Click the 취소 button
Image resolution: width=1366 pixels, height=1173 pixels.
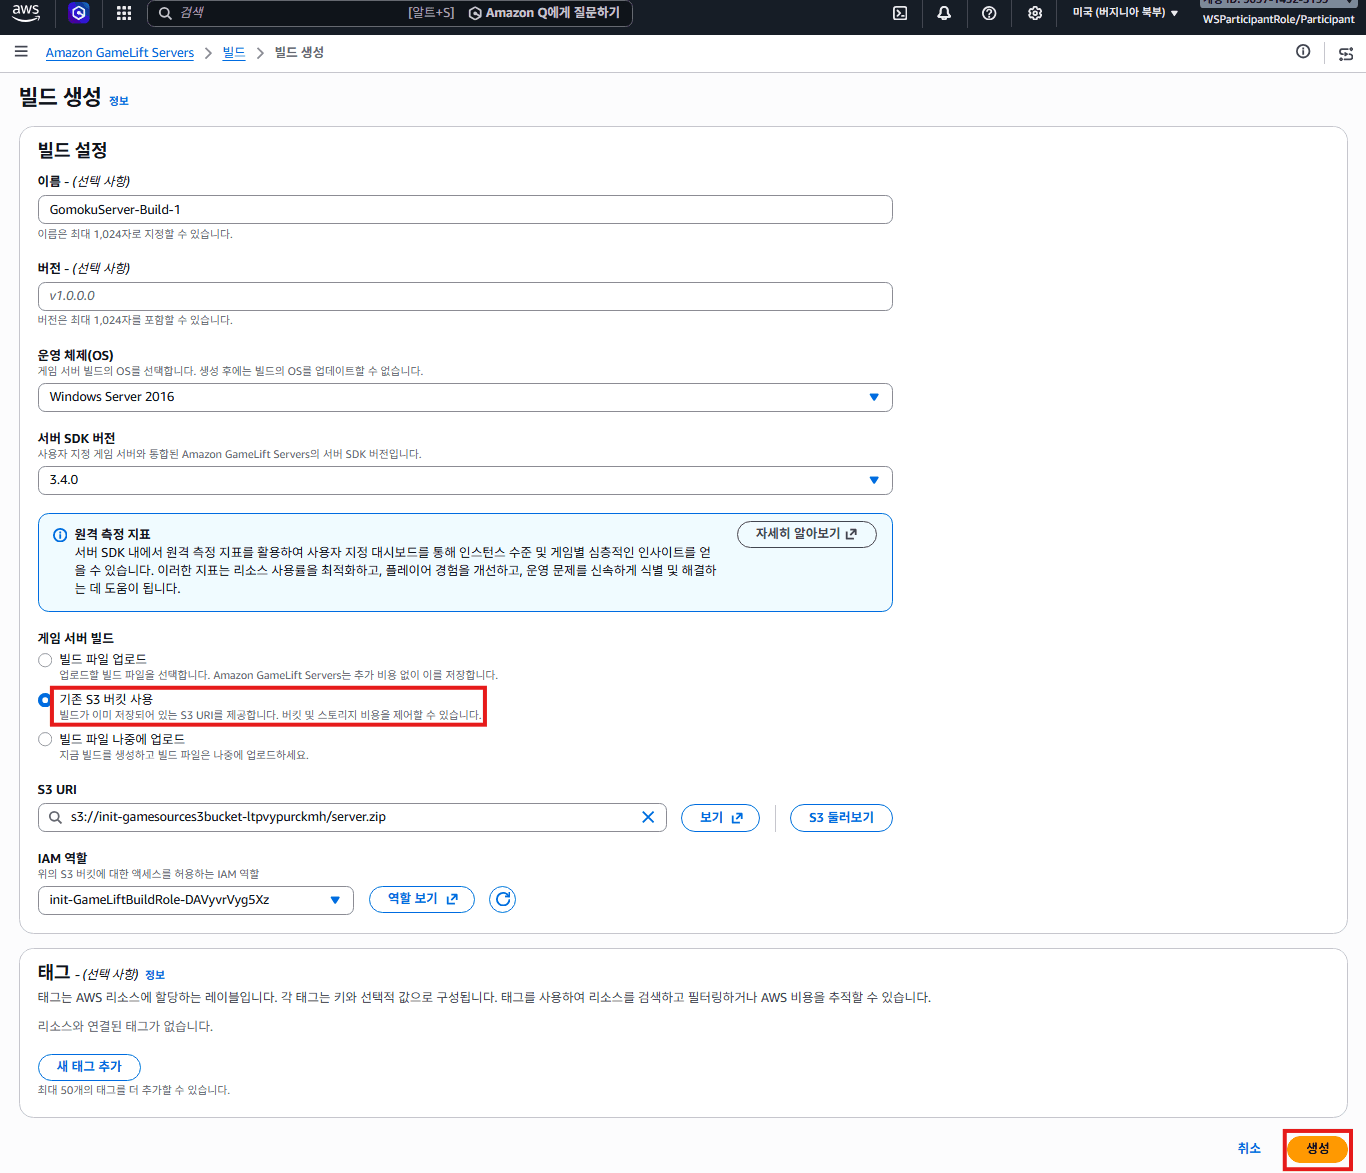[1249, 1149]
